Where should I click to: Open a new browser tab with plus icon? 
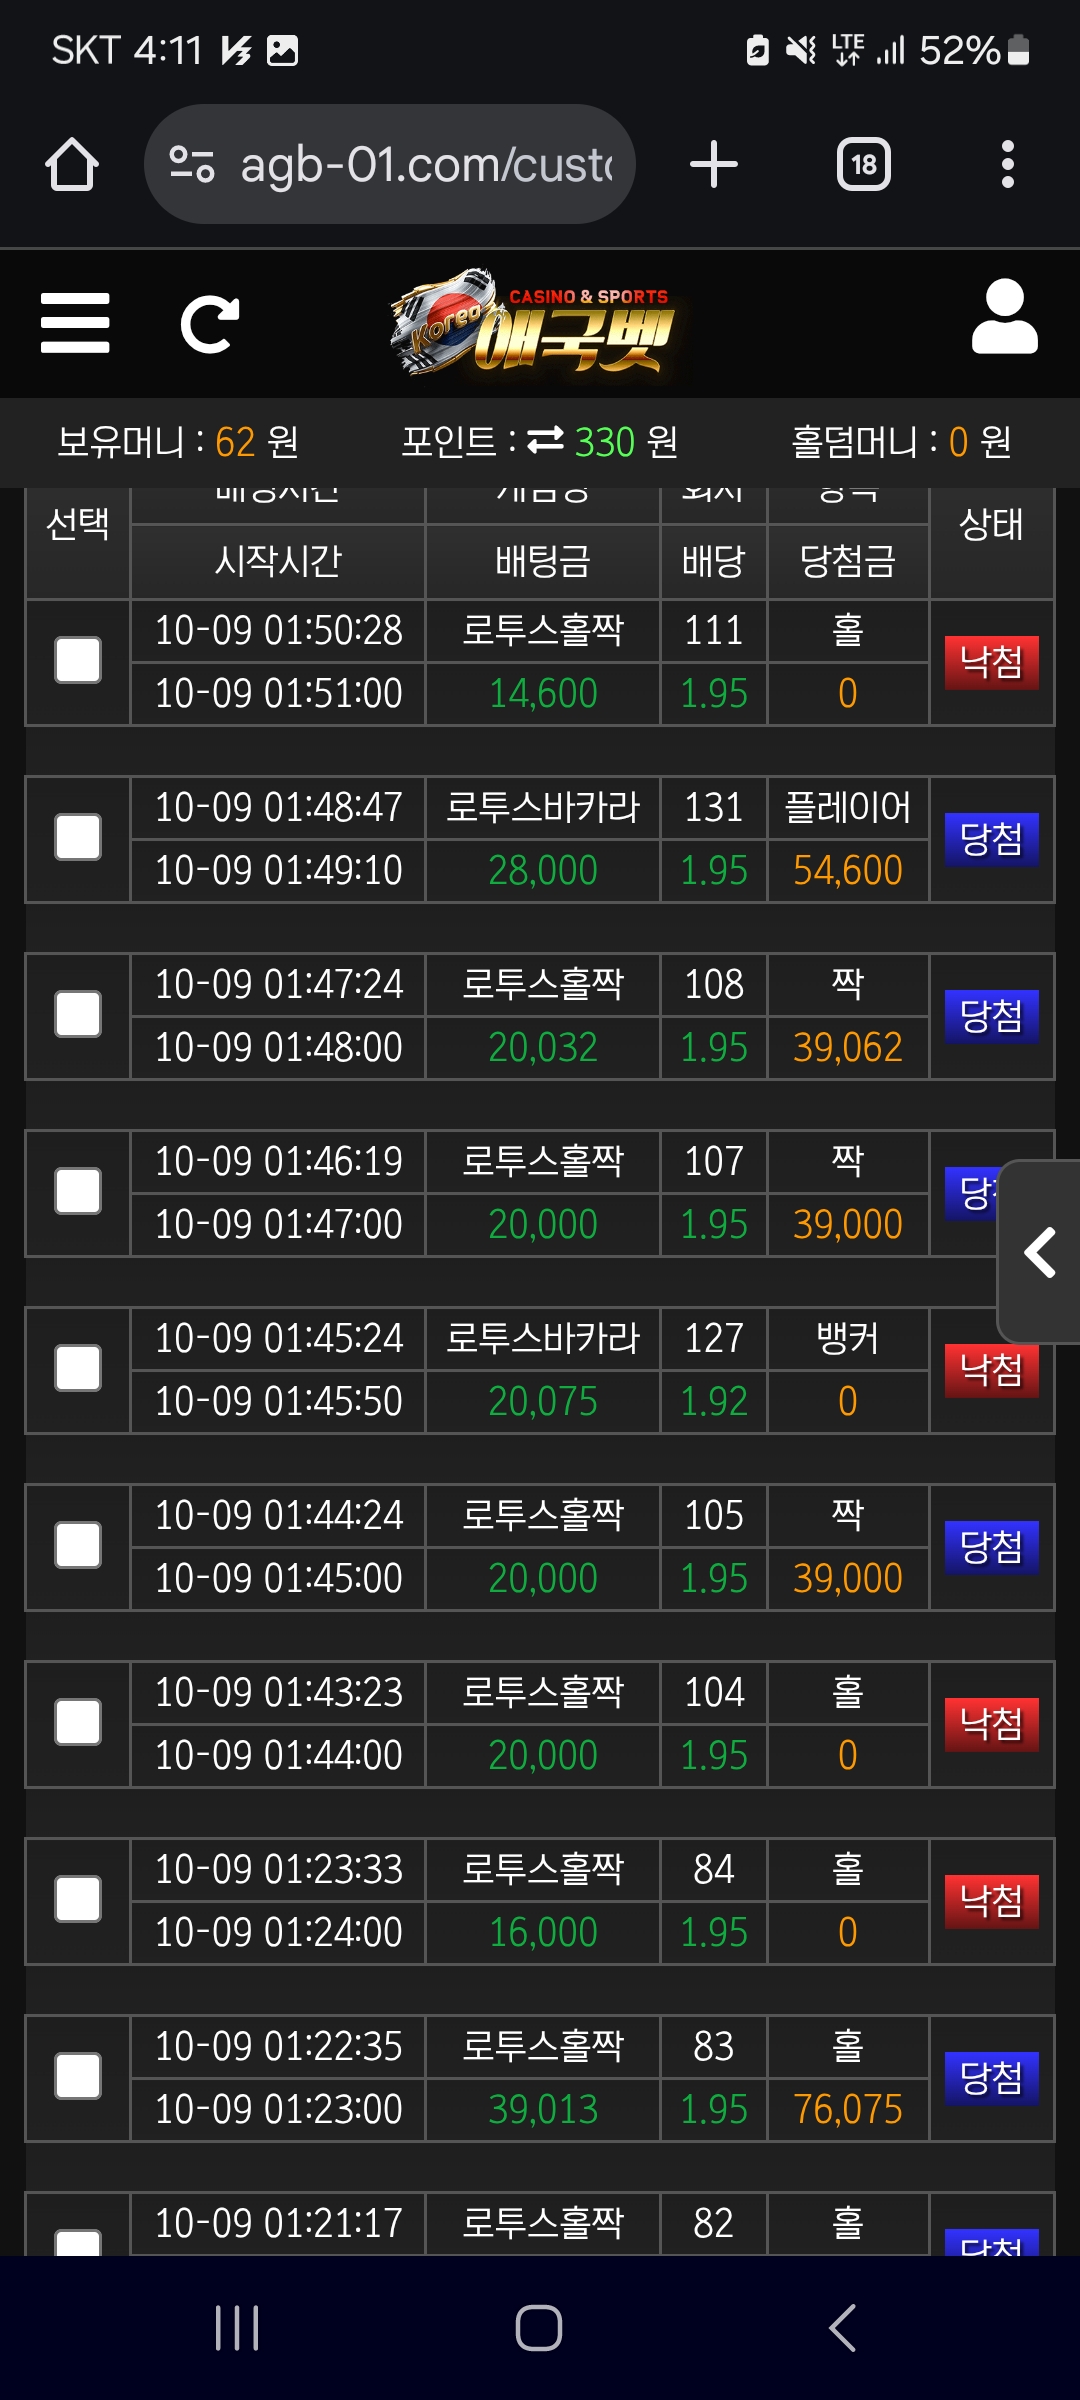714,165
